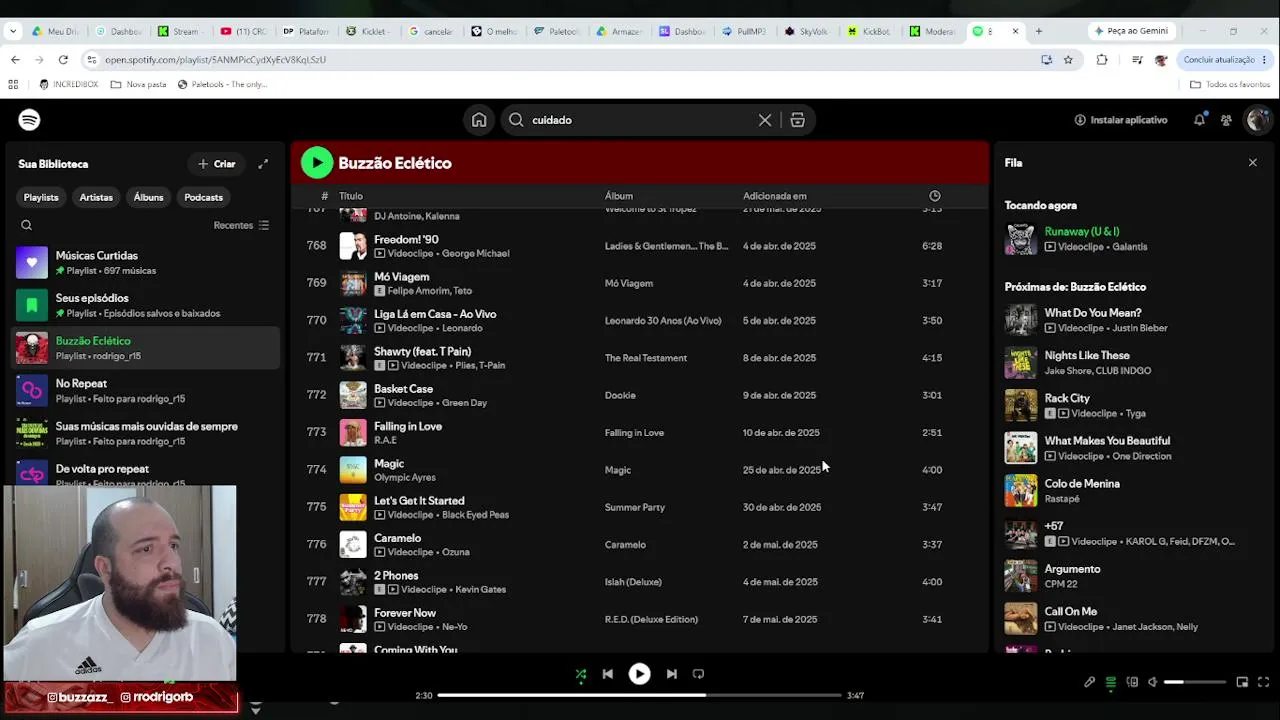1280x720 pixels.
Task: Play the Buzzão Eclético playlist
Action: [x=317, y=163]
